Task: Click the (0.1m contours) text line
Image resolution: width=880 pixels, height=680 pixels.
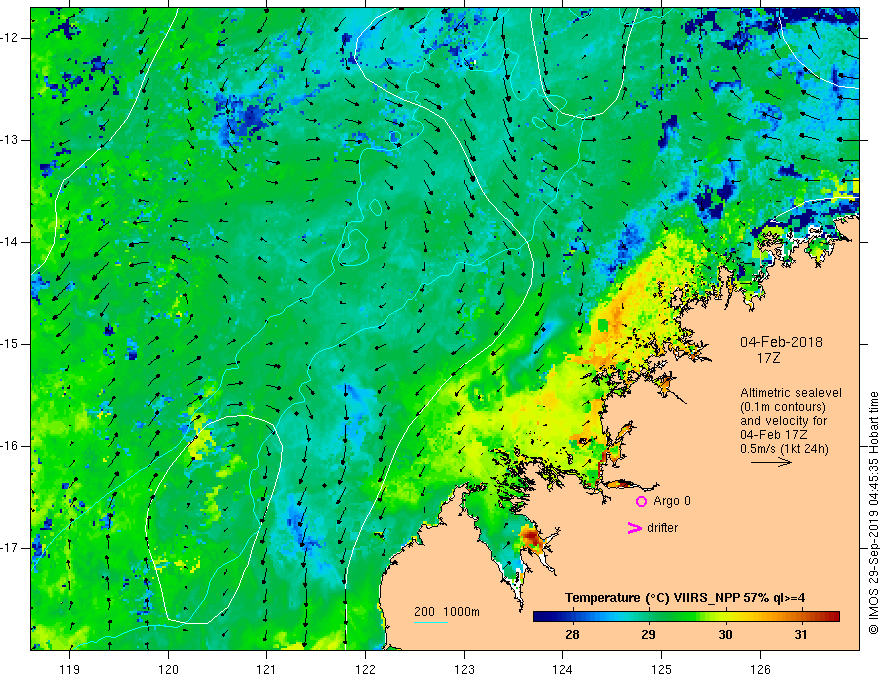Action: (x=783, y=407)
